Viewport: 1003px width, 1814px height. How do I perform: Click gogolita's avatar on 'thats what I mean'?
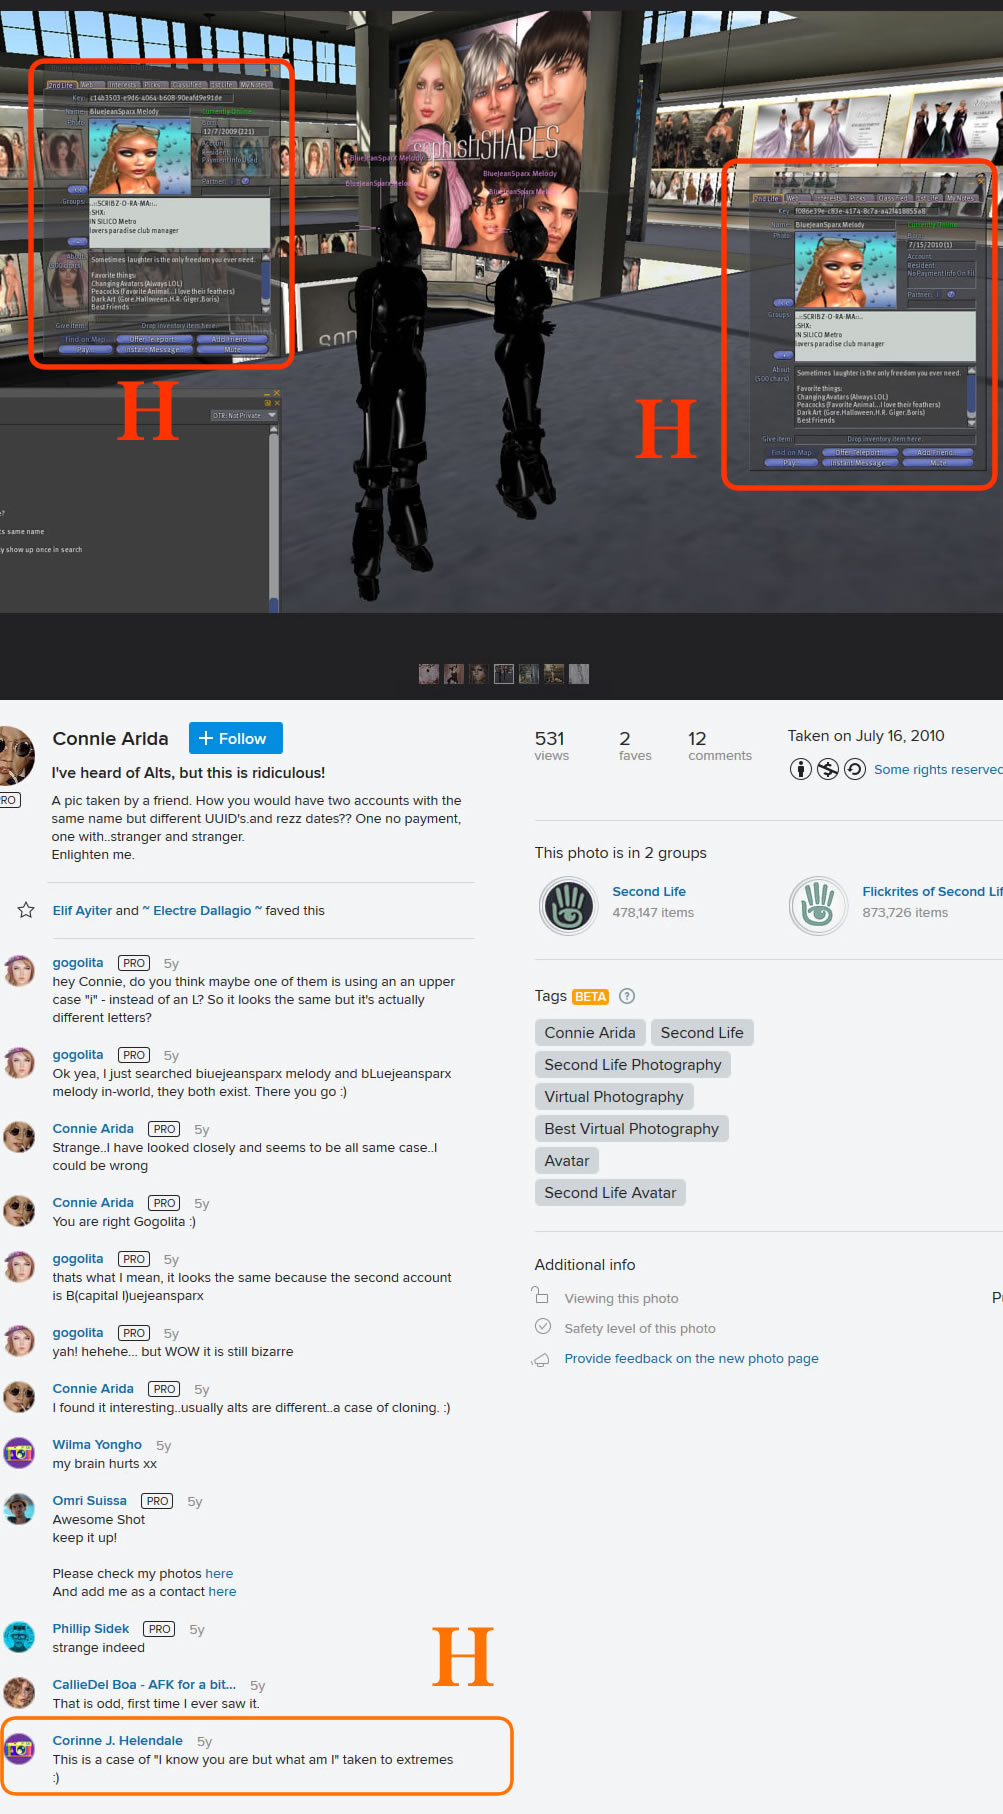coord(19,1267)
